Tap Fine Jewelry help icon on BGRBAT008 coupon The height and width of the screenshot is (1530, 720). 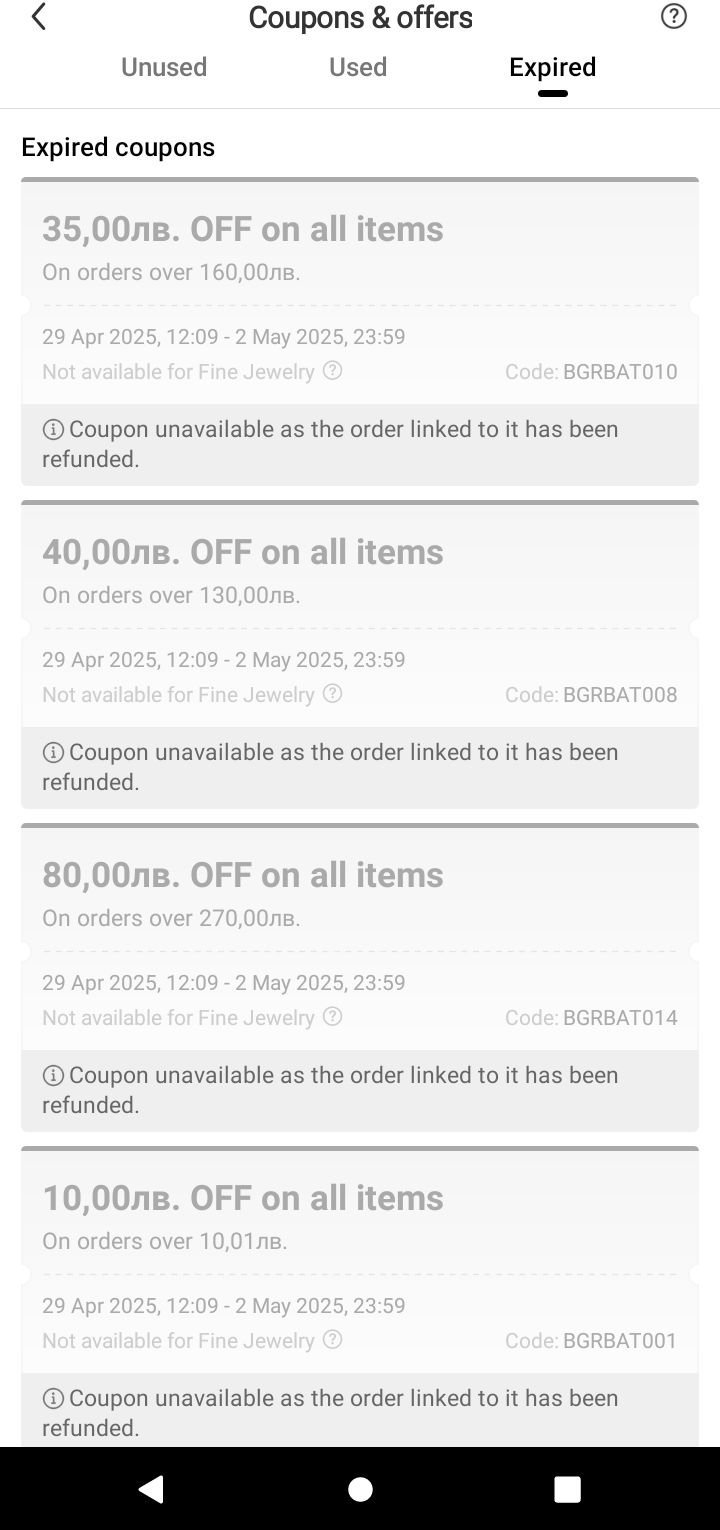click(x=333, y=694)
